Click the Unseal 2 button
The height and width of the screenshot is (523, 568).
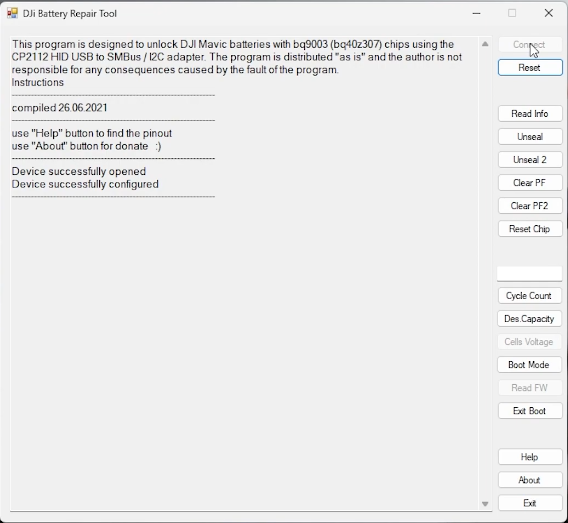(530, 160)
